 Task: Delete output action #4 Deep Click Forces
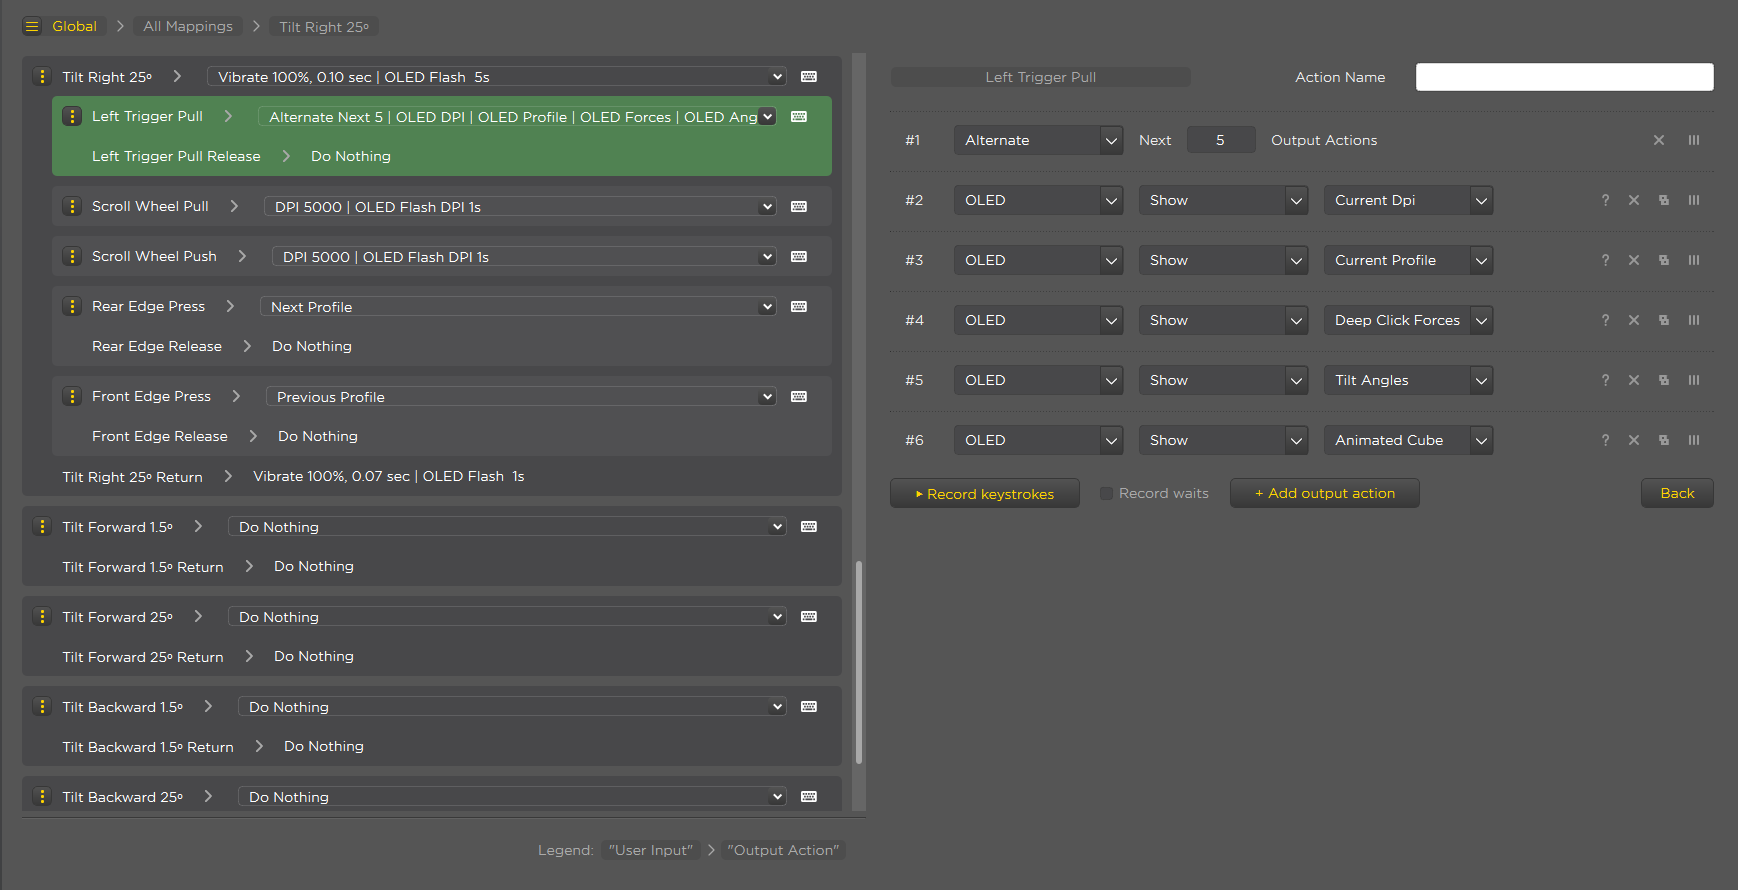[1634, 320]
